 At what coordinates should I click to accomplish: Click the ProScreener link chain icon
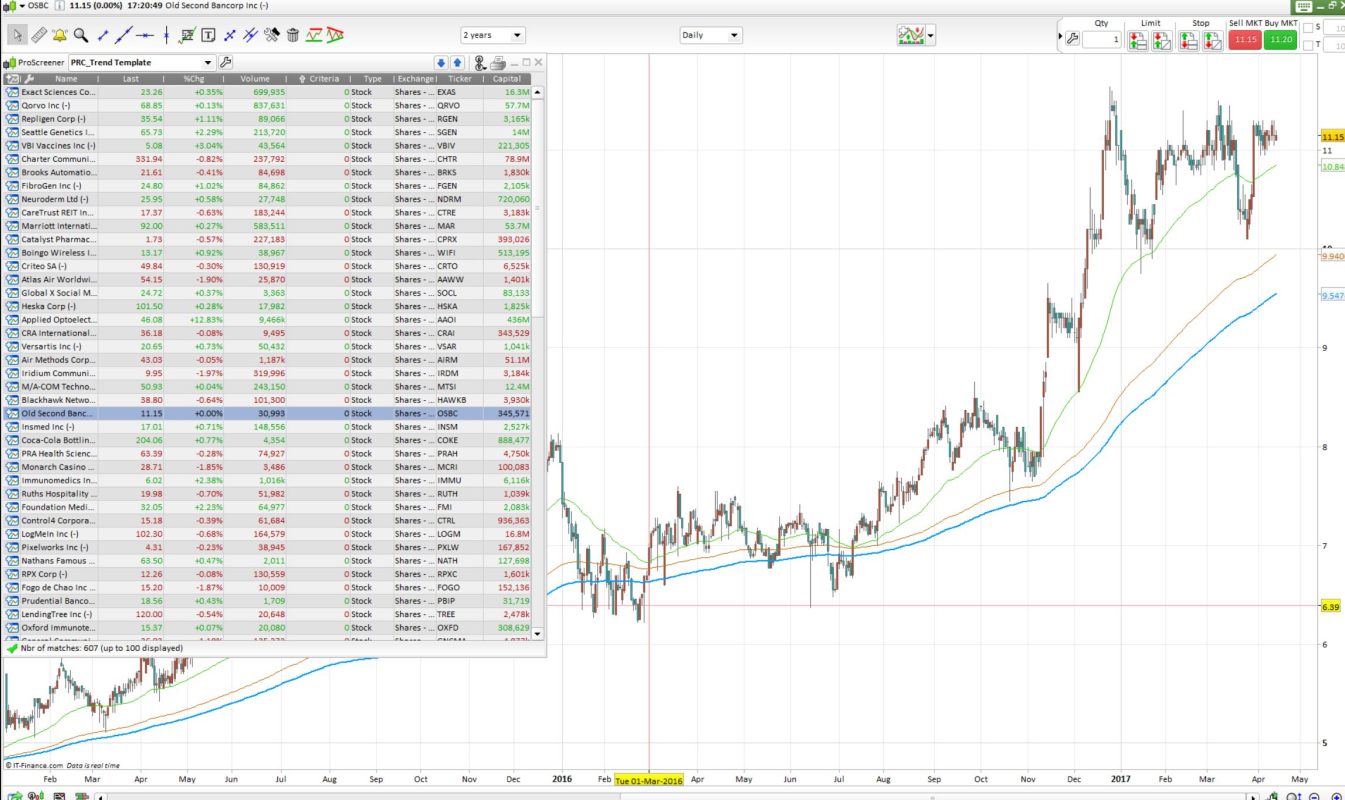[x=480, y=62]
